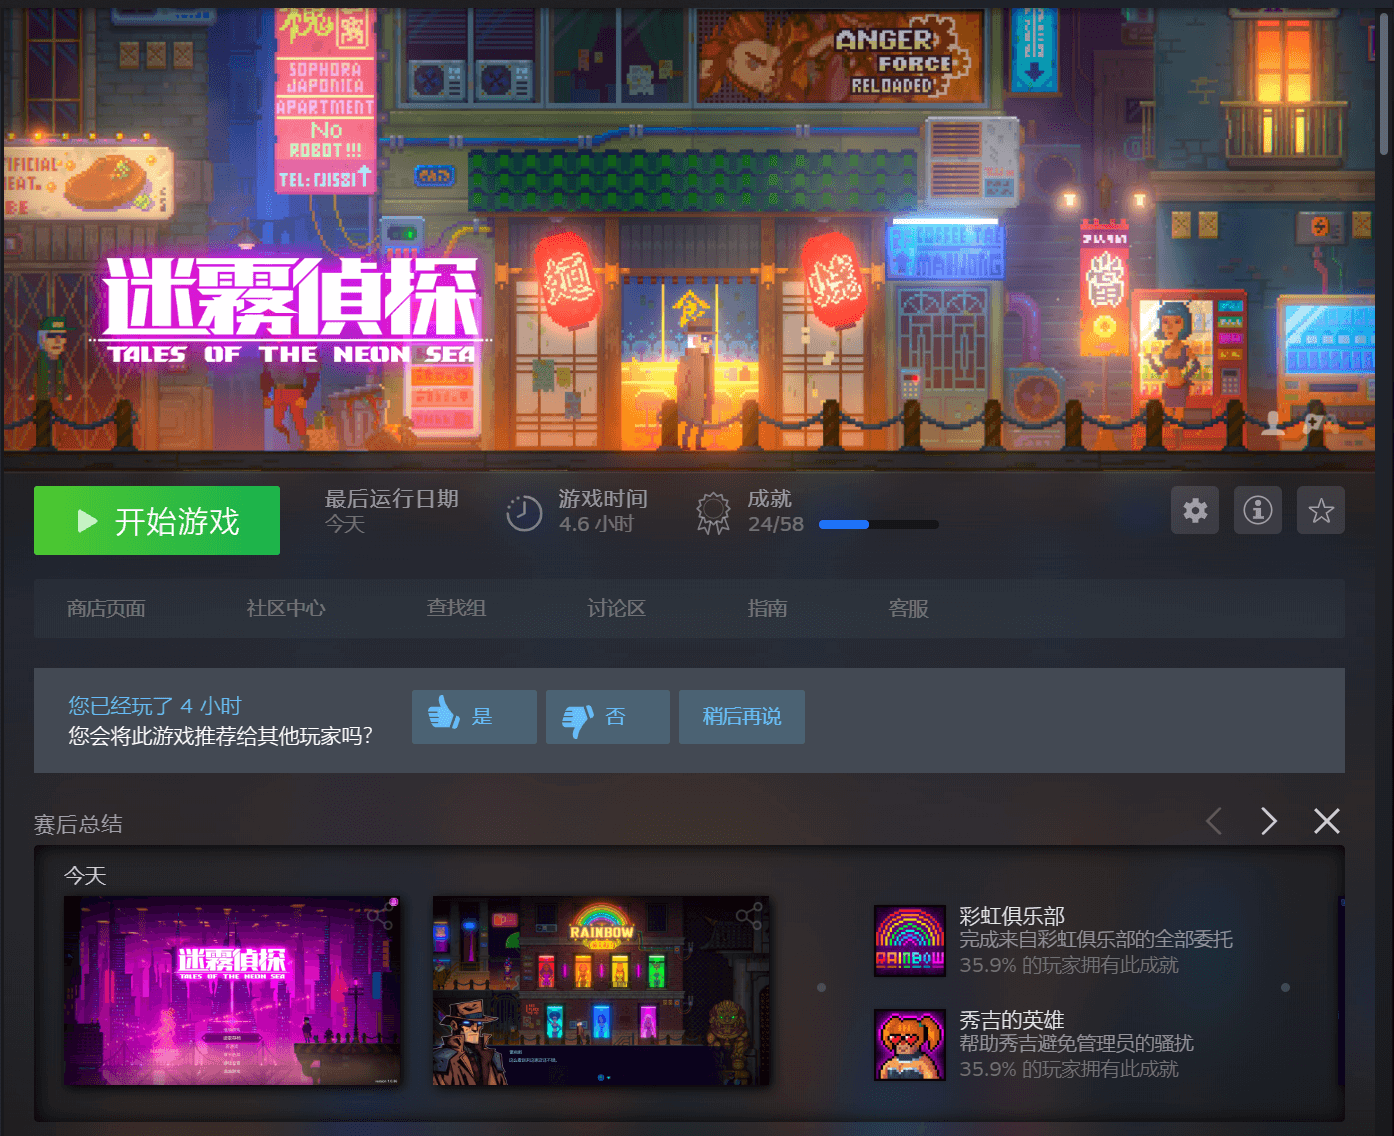
Task: Go to the previous 赛后总结 page
Action: pos(1214,821)
